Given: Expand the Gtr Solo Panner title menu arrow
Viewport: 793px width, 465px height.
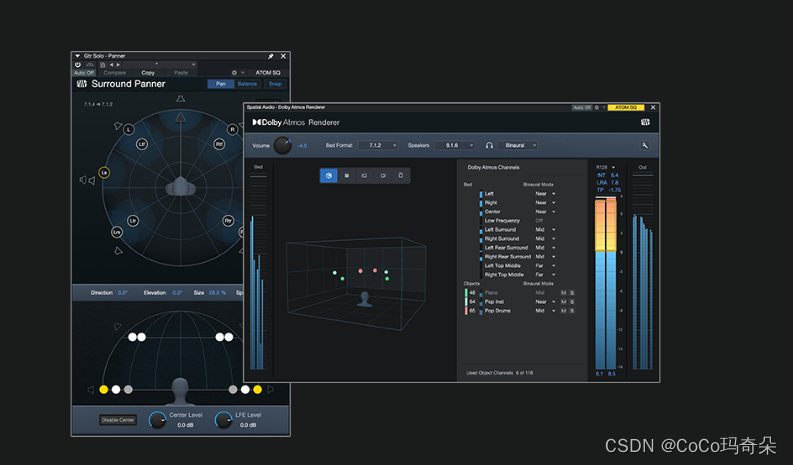Looking at the screenshot, I should tap(77, 56).
